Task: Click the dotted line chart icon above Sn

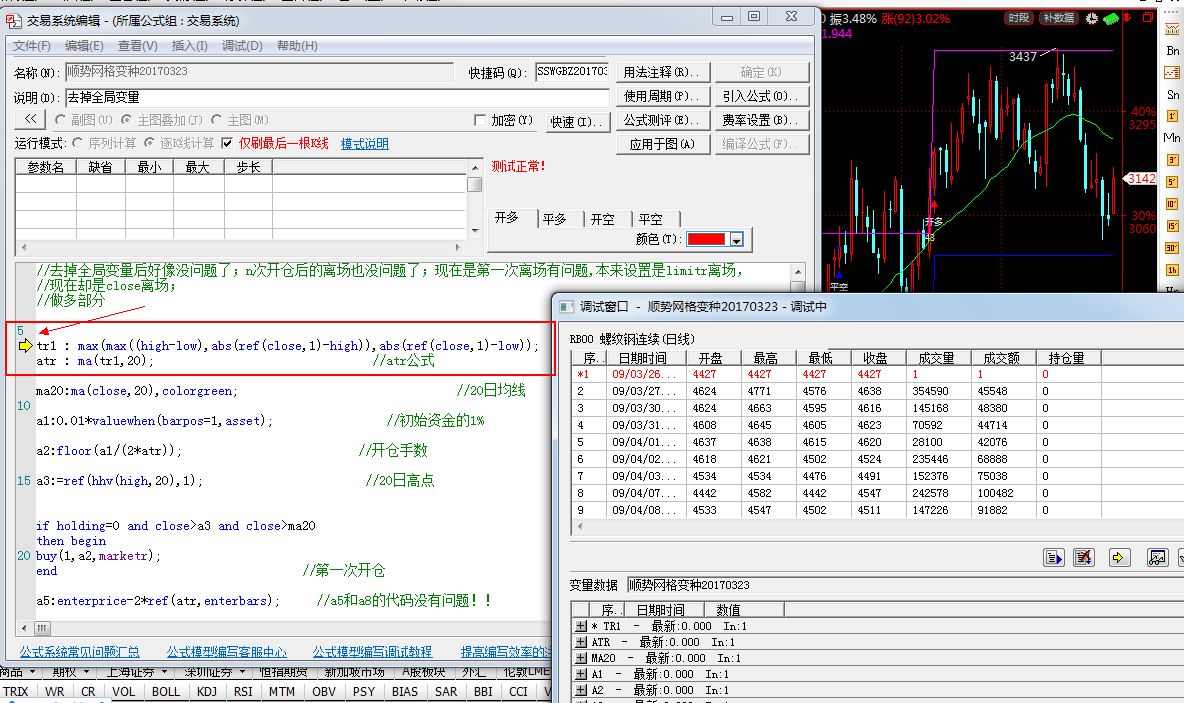Action: click(1172, 72)
